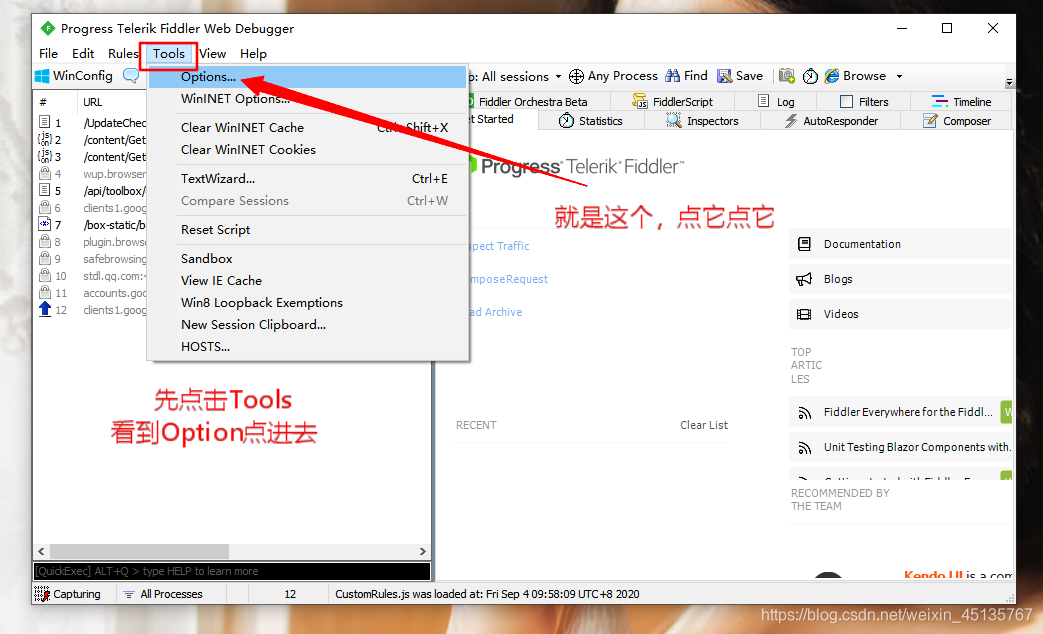Switch to the Composer tab
The height and width of the screenshot is (634, 1043).
[957, 121]
